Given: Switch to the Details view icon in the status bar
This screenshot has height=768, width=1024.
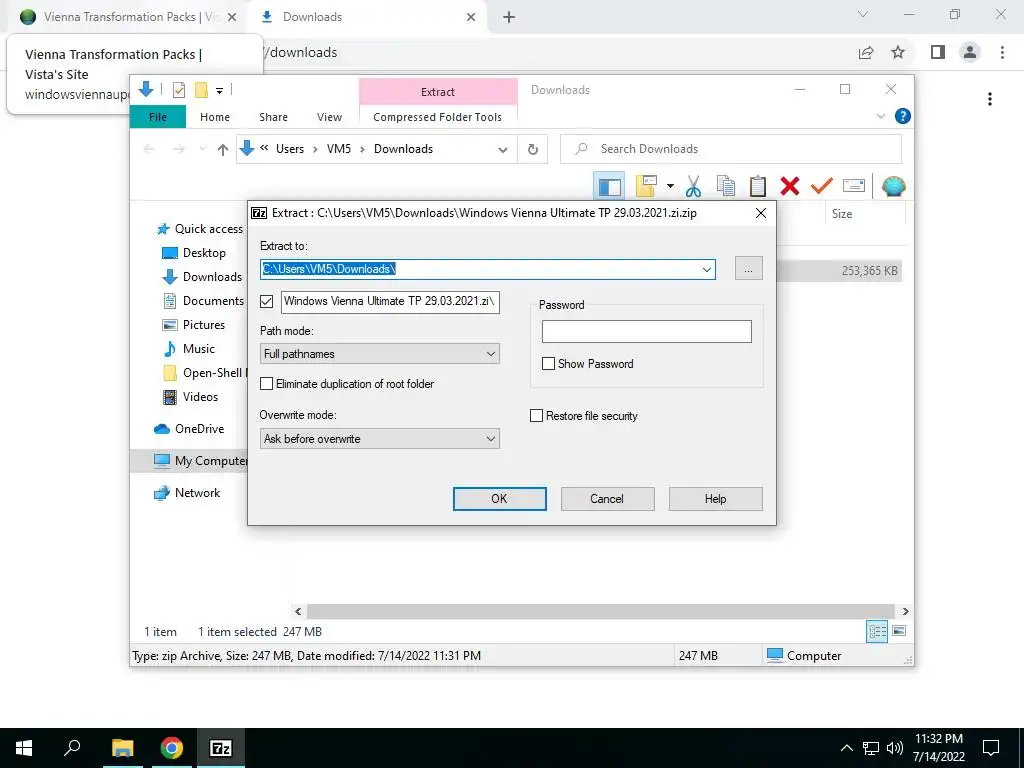Looking at the screenshot, I should [x=876, y=631].
